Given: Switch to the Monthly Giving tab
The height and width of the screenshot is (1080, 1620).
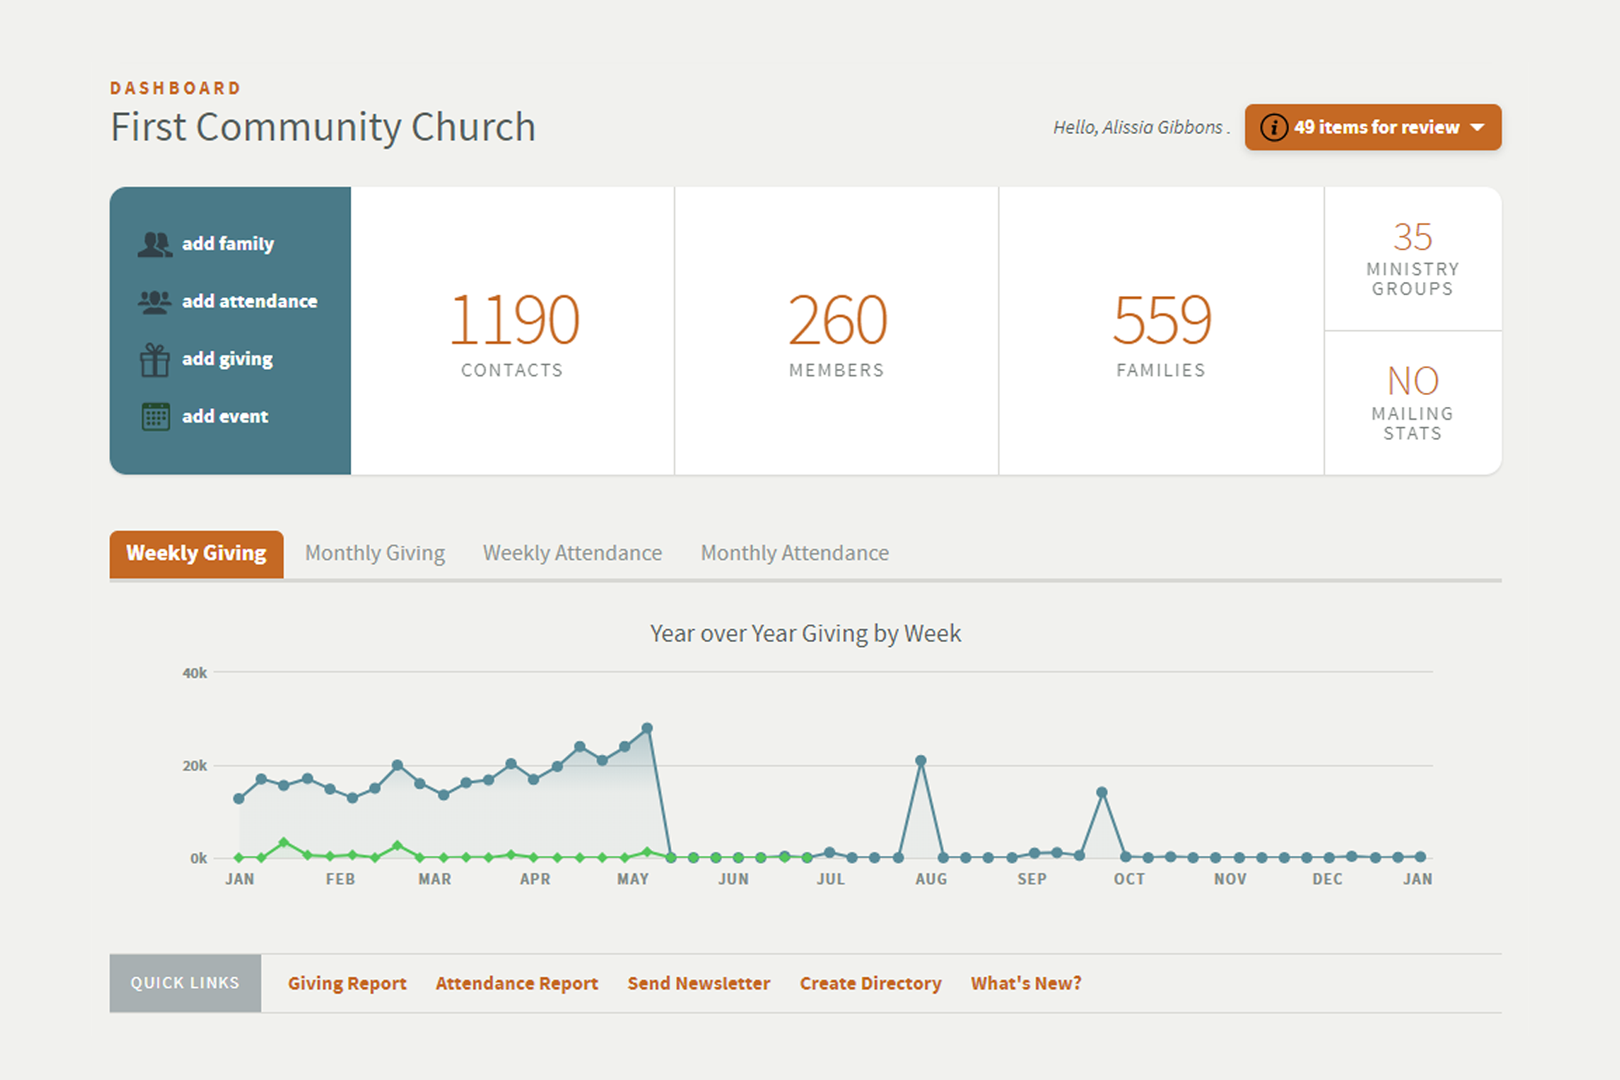Looking at the screenshot, I should (x=375, y=553).
